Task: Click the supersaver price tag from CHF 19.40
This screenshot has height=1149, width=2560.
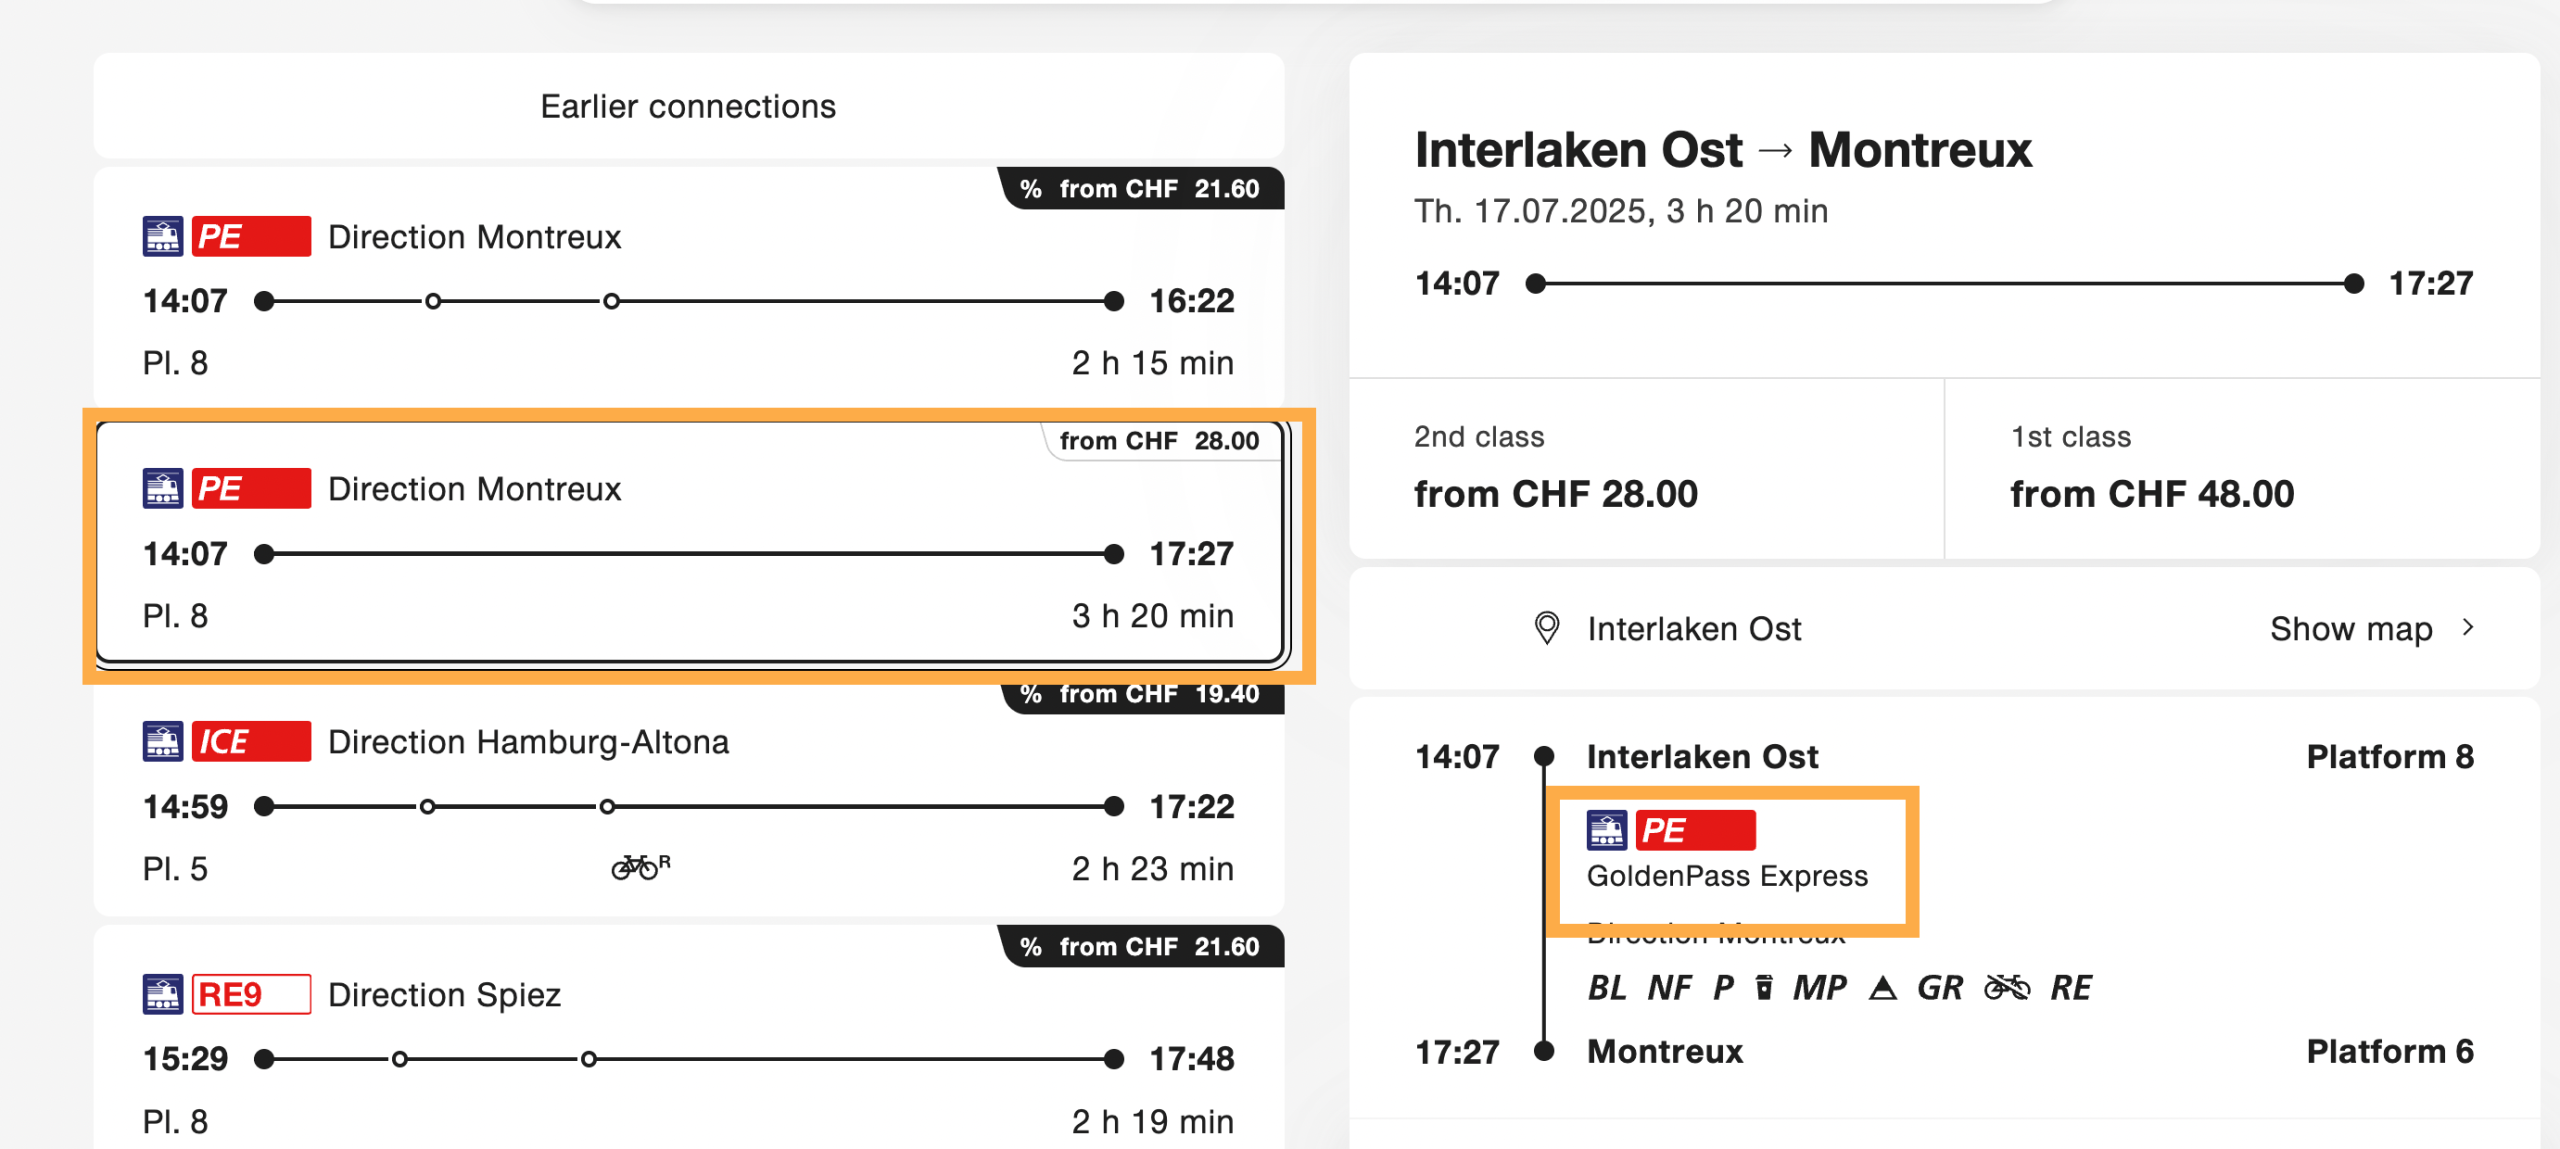Action: click(1140, 694)
